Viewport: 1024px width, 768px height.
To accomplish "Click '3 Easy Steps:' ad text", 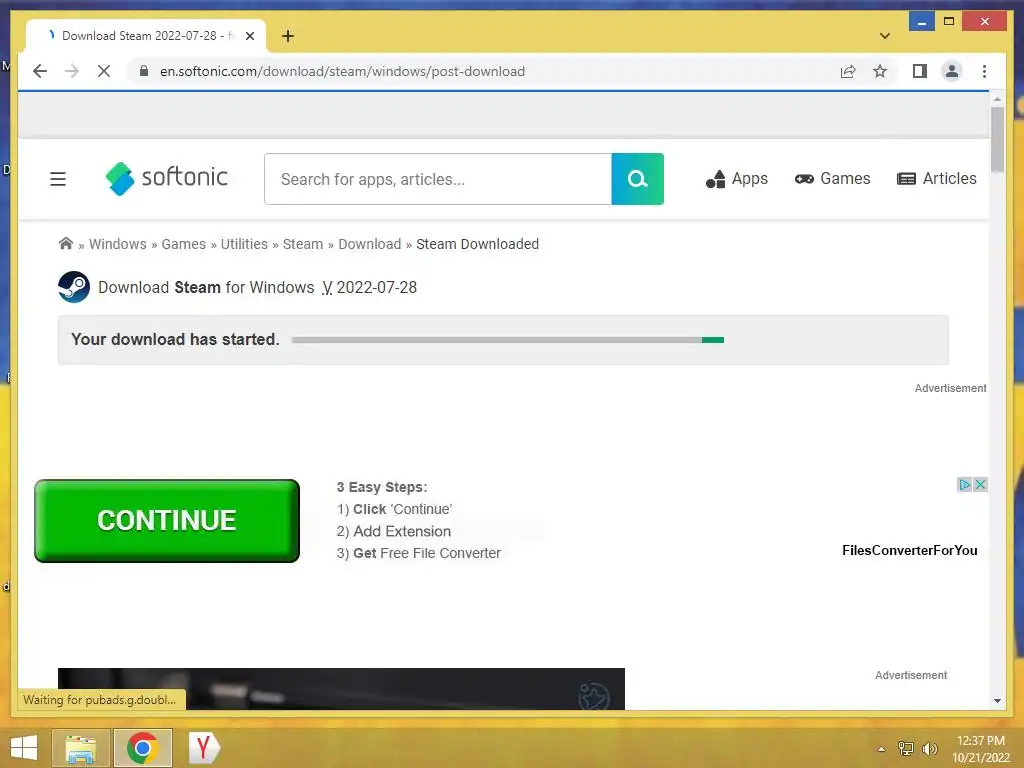I will pos(382,487).
